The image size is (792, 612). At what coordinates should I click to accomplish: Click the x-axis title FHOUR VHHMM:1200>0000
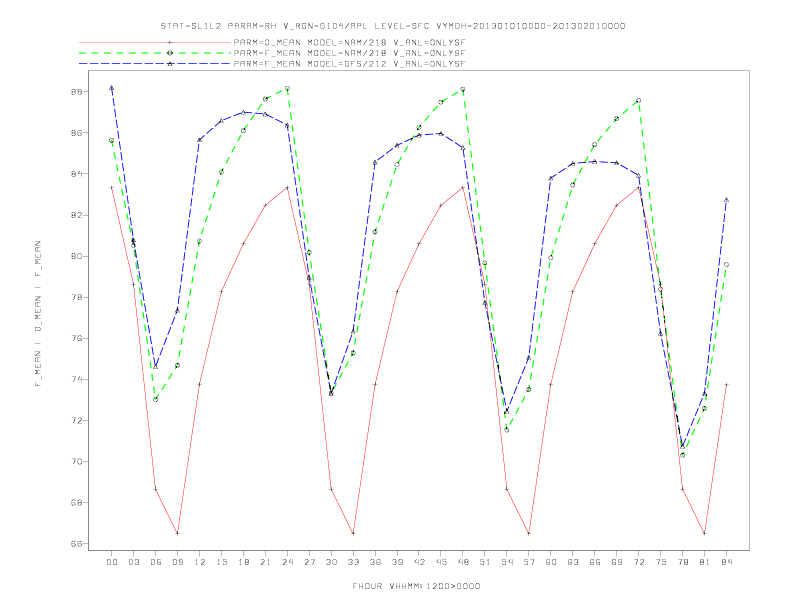coord(416,586)
